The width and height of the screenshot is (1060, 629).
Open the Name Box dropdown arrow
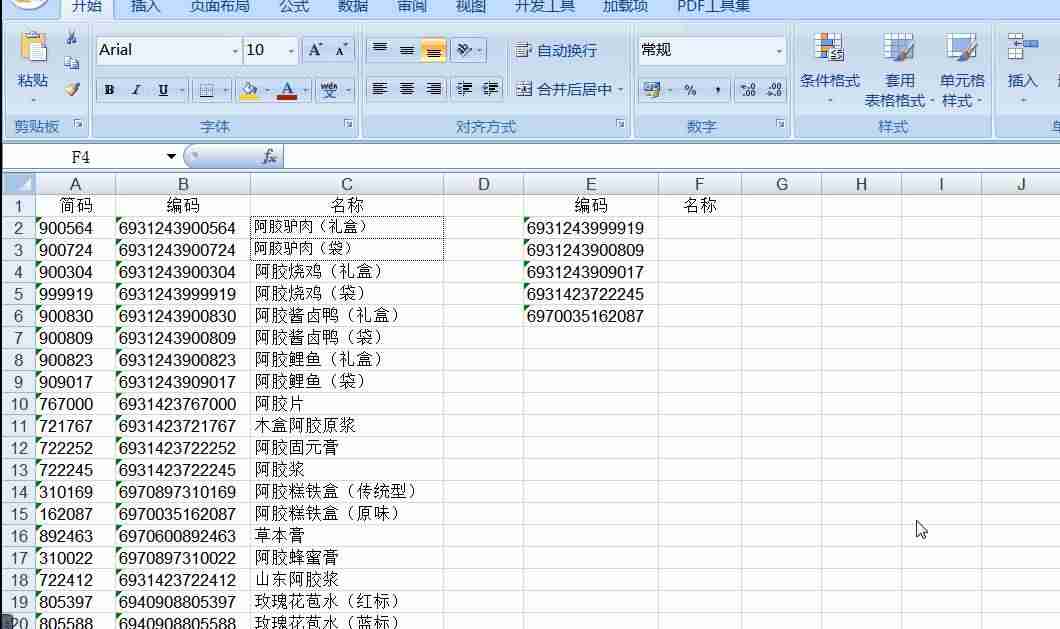171,157
